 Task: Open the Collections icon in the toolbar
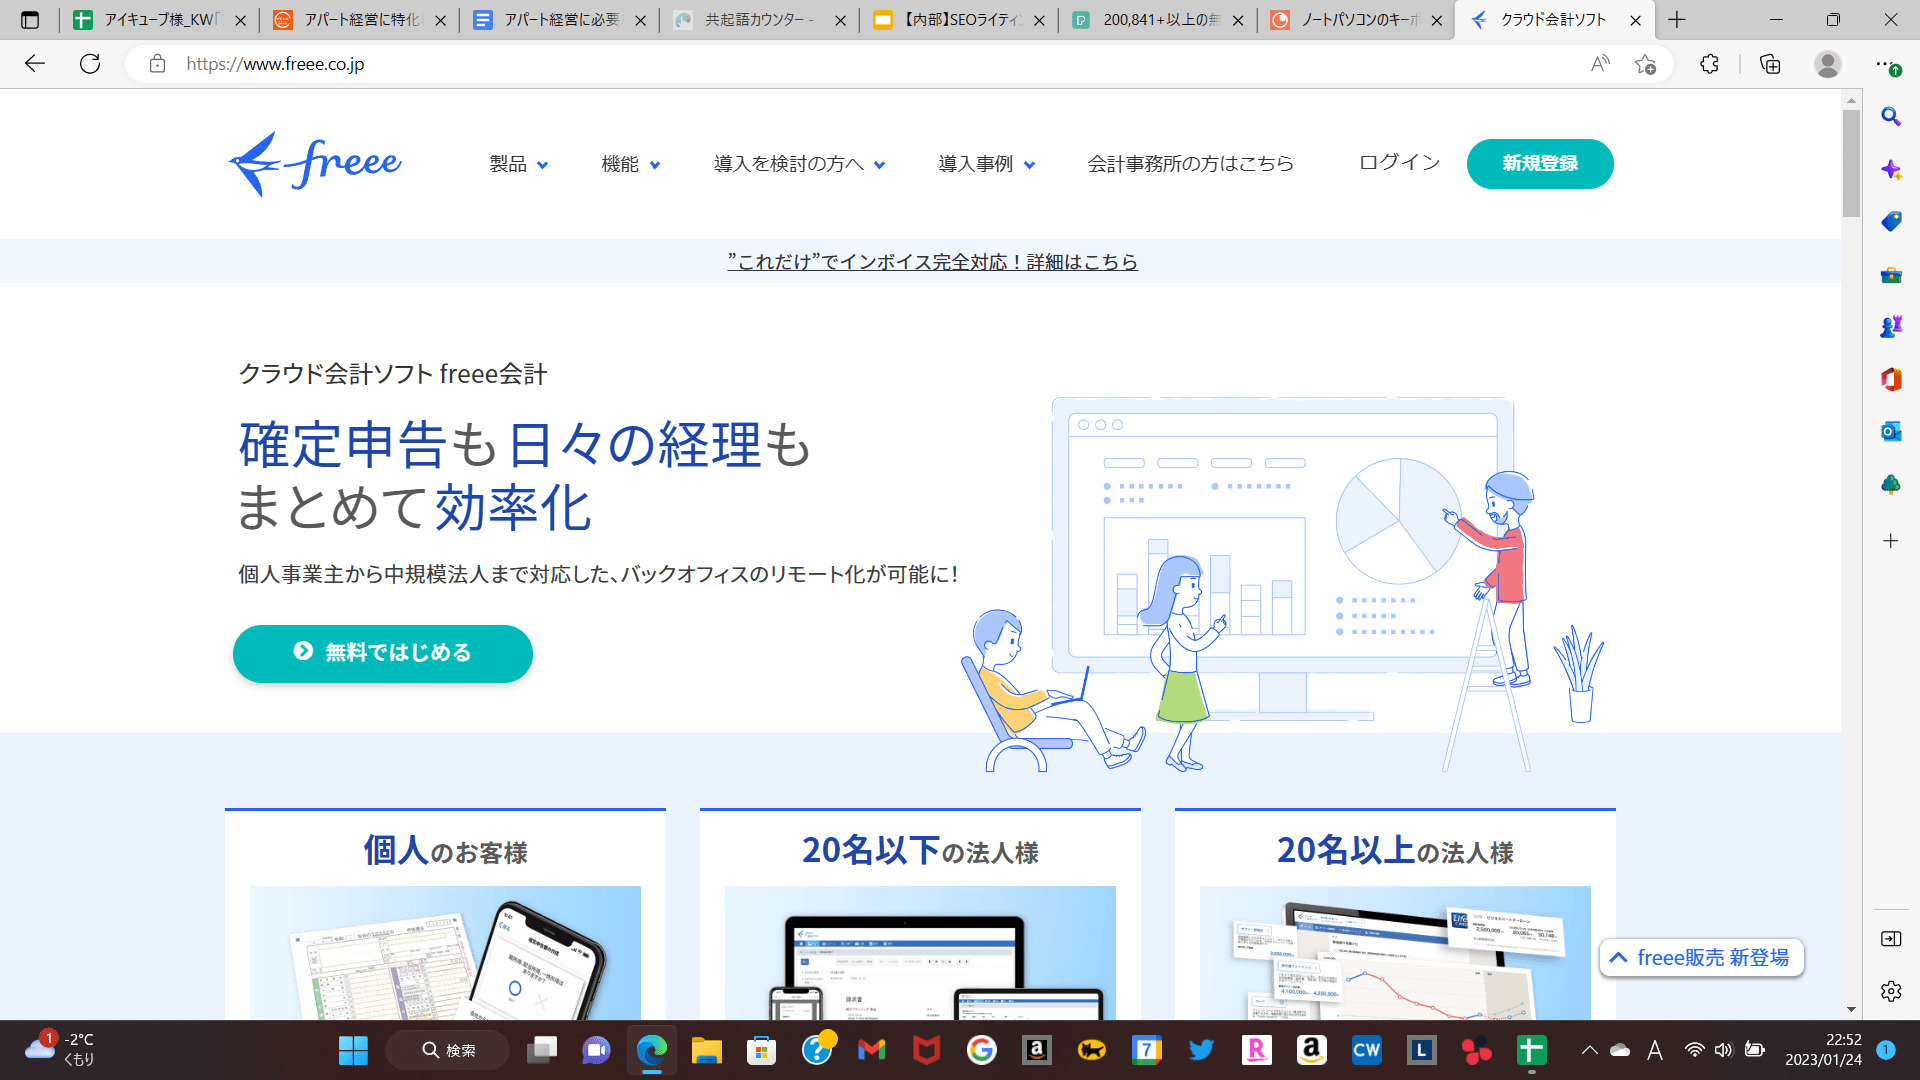click(1770, 64)
